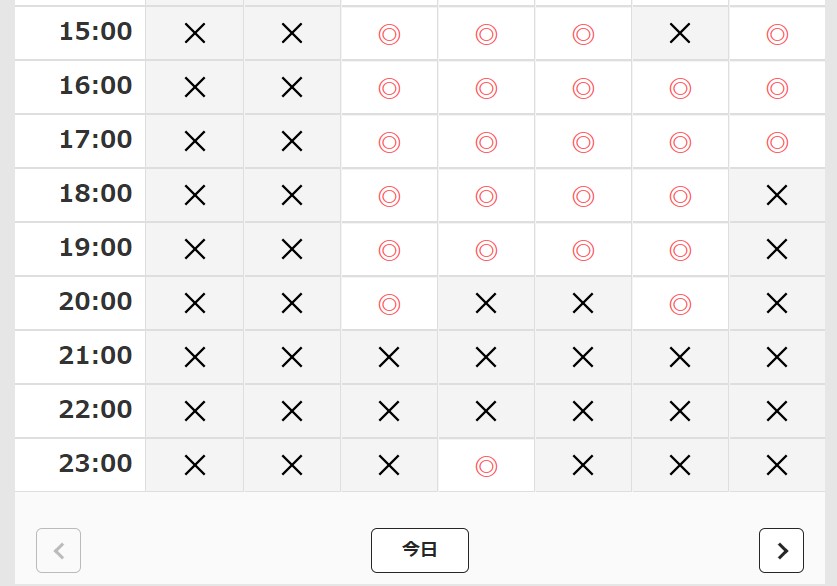837x586 pixels.
Task: Click the 23:00 time row label
Action: [x=95, y=464]
